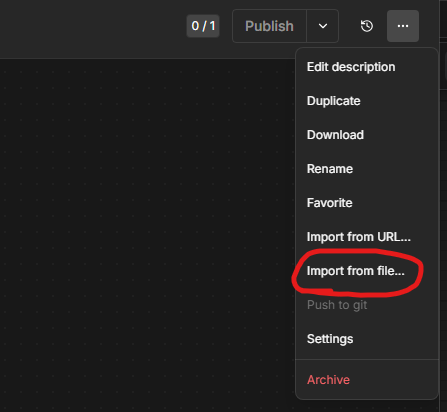
Task: Expand the Publish dropdown arrow
Action: pyautogui.click(x=323, y=26)
